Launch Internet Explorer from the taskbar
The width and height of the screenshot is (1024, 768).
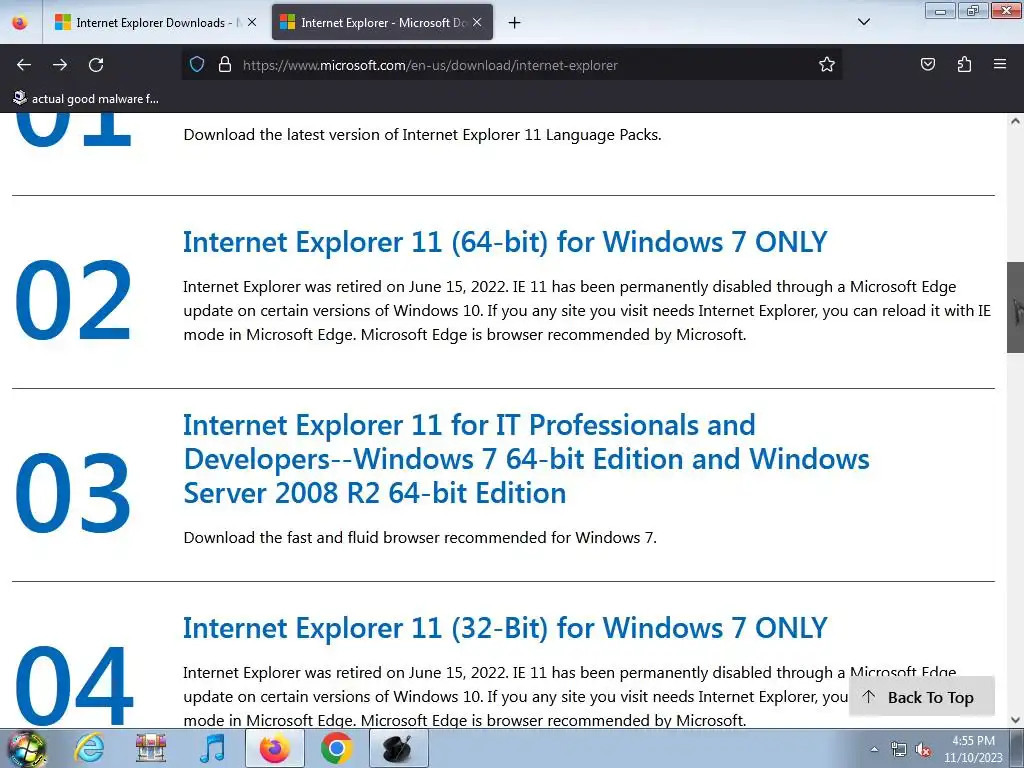pyautogui.click(x=89, y=748)
